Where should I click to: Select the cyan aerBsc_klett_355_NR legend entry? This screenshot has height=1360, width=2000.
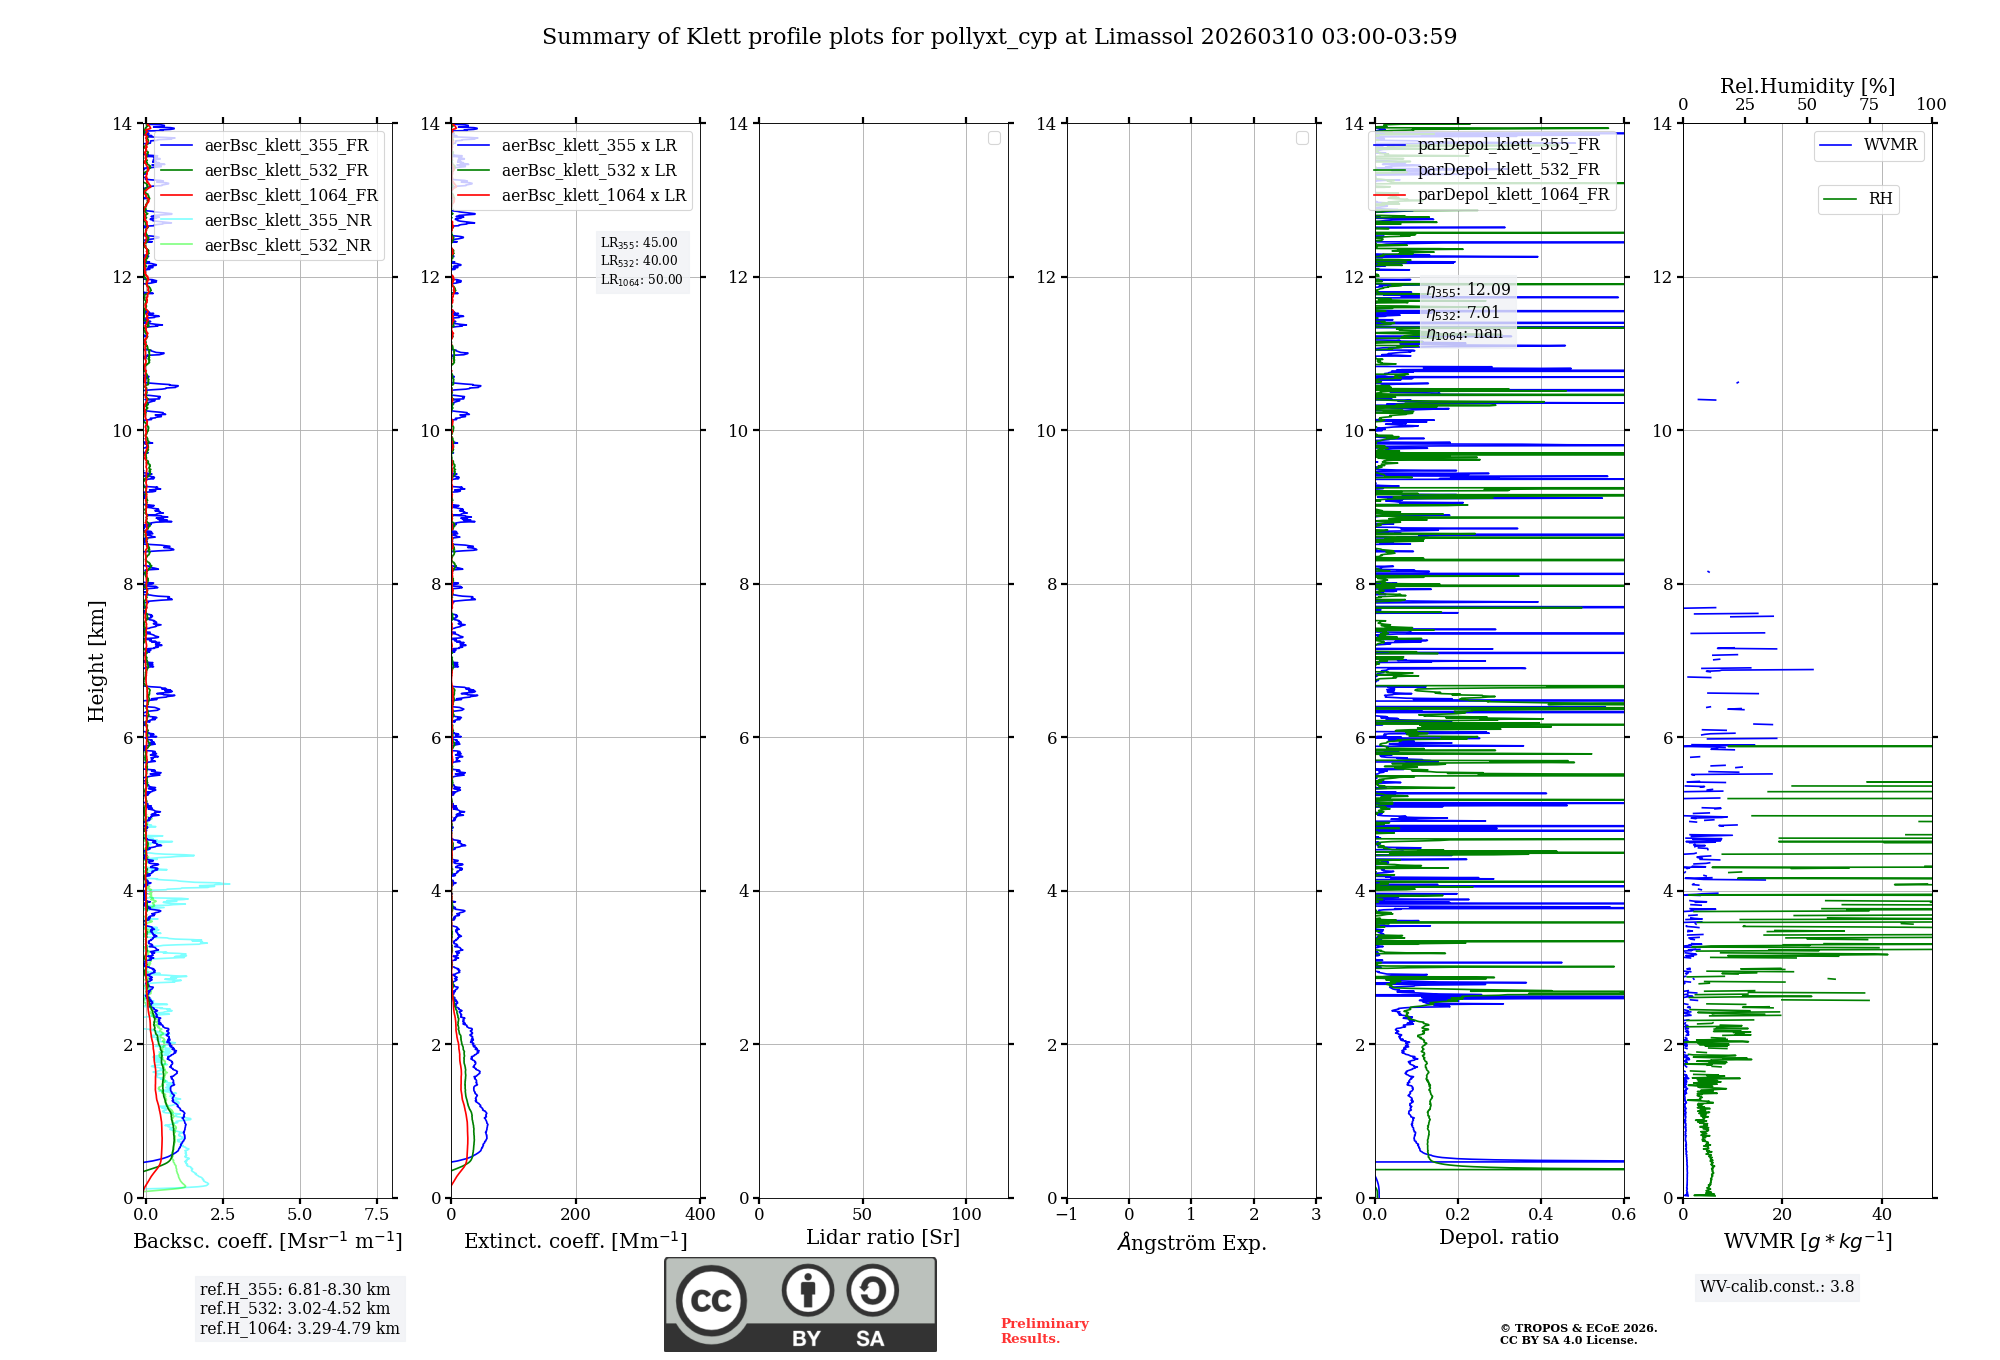coord(287,221)
